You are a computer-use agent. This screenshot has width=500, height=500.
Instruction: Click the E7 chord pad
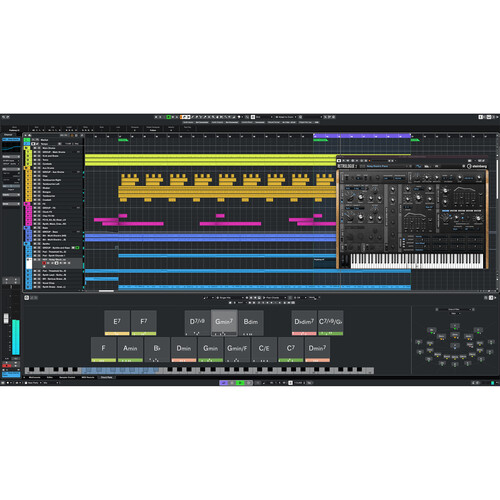point(117,322)
